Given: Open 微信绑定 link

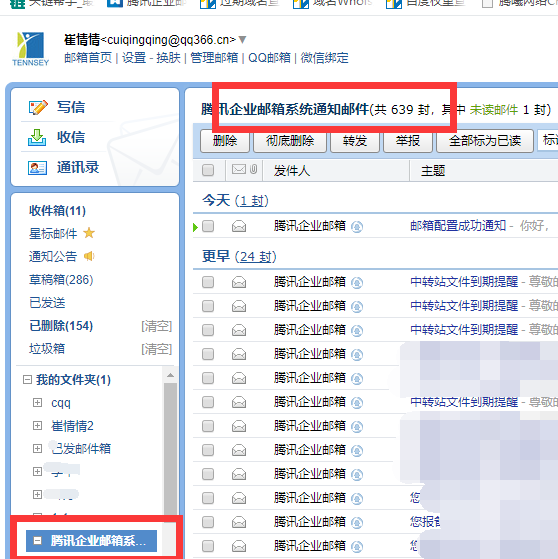Looking at the screenshot, I should (324, 58).
